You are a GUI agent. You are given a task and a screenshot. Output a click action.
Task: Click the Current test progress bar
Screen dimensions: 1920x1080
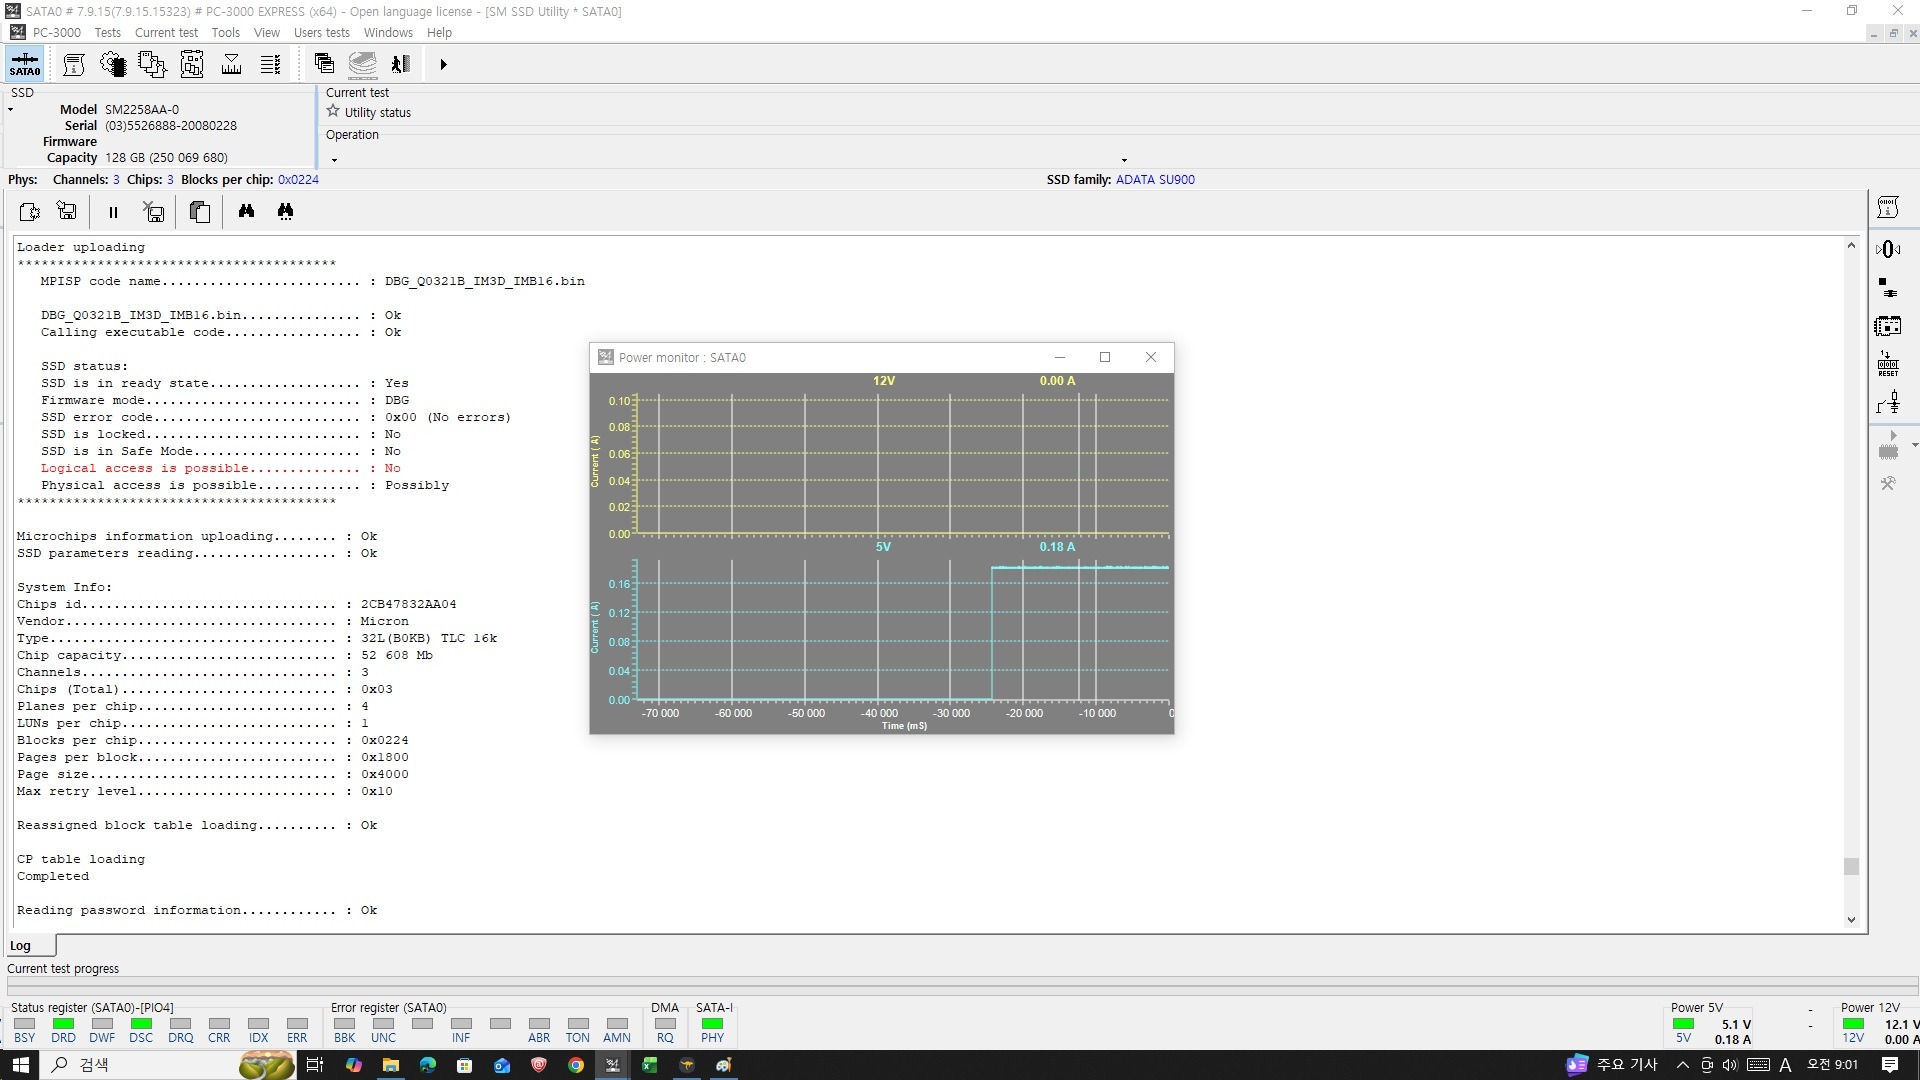pos(960,985)
